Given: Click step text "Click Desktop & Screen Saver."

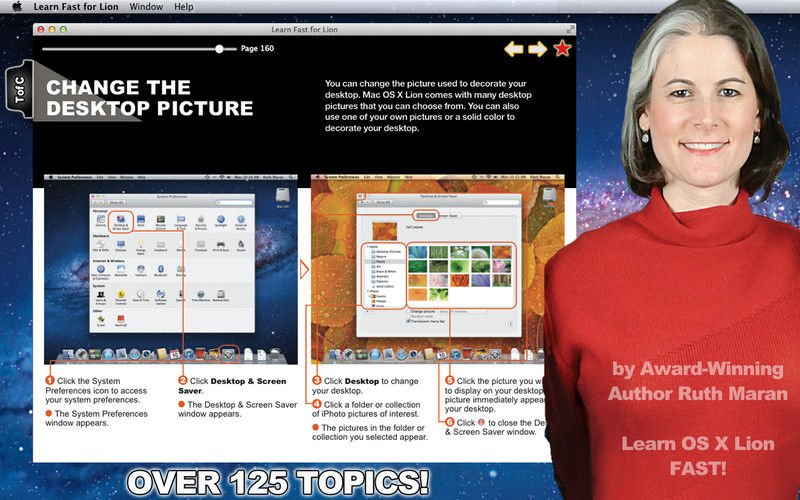Looking at the screenshot, I should coord(232,386).
